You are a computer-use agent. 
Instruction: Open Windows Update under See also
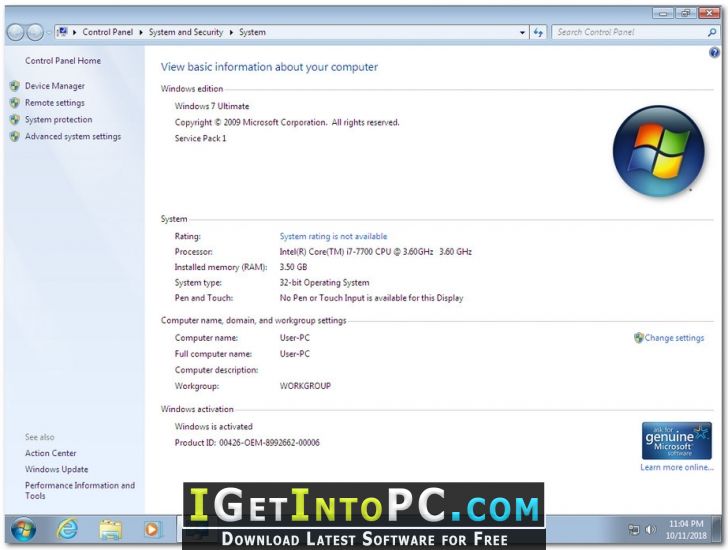[56, 469]
